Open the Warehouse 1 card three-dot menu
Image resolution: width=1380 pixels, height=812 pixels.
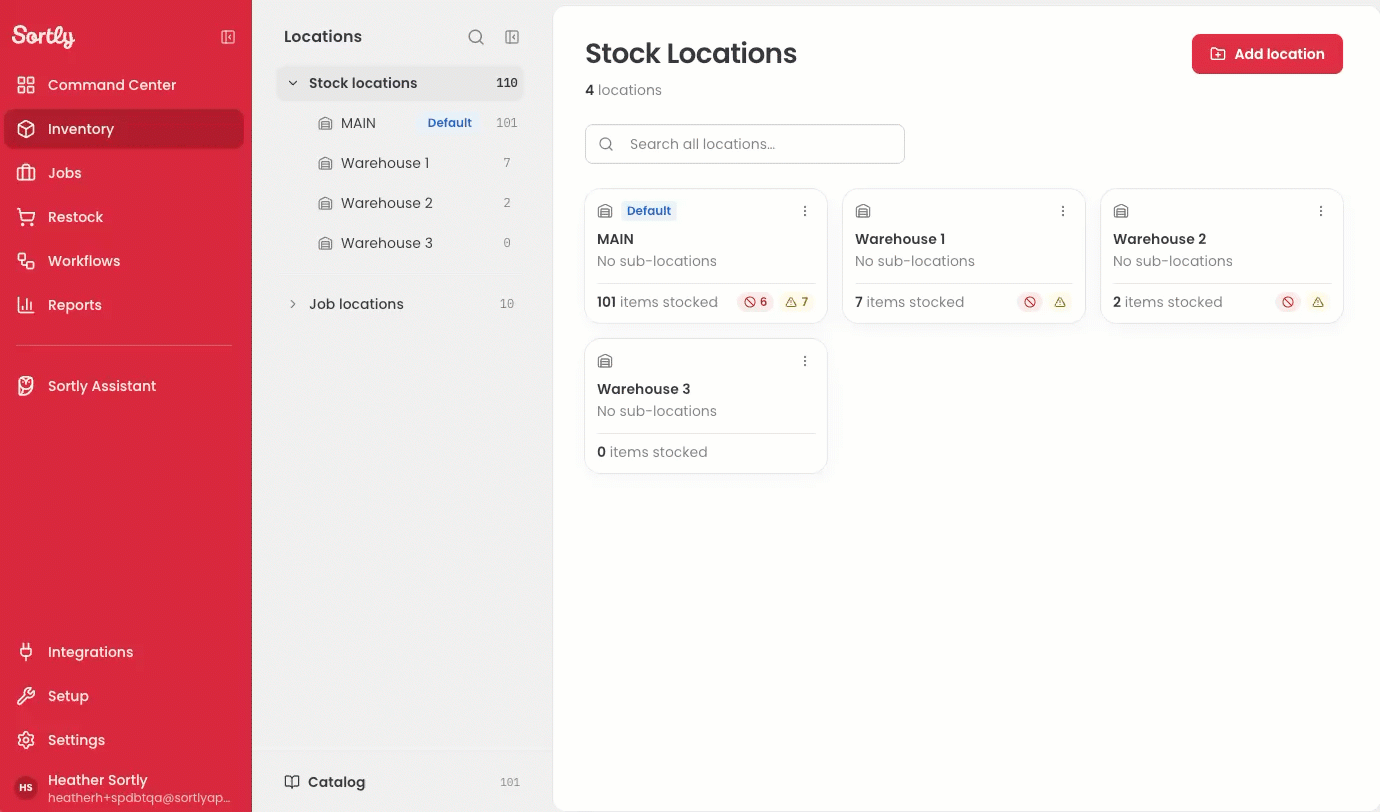1063,211
